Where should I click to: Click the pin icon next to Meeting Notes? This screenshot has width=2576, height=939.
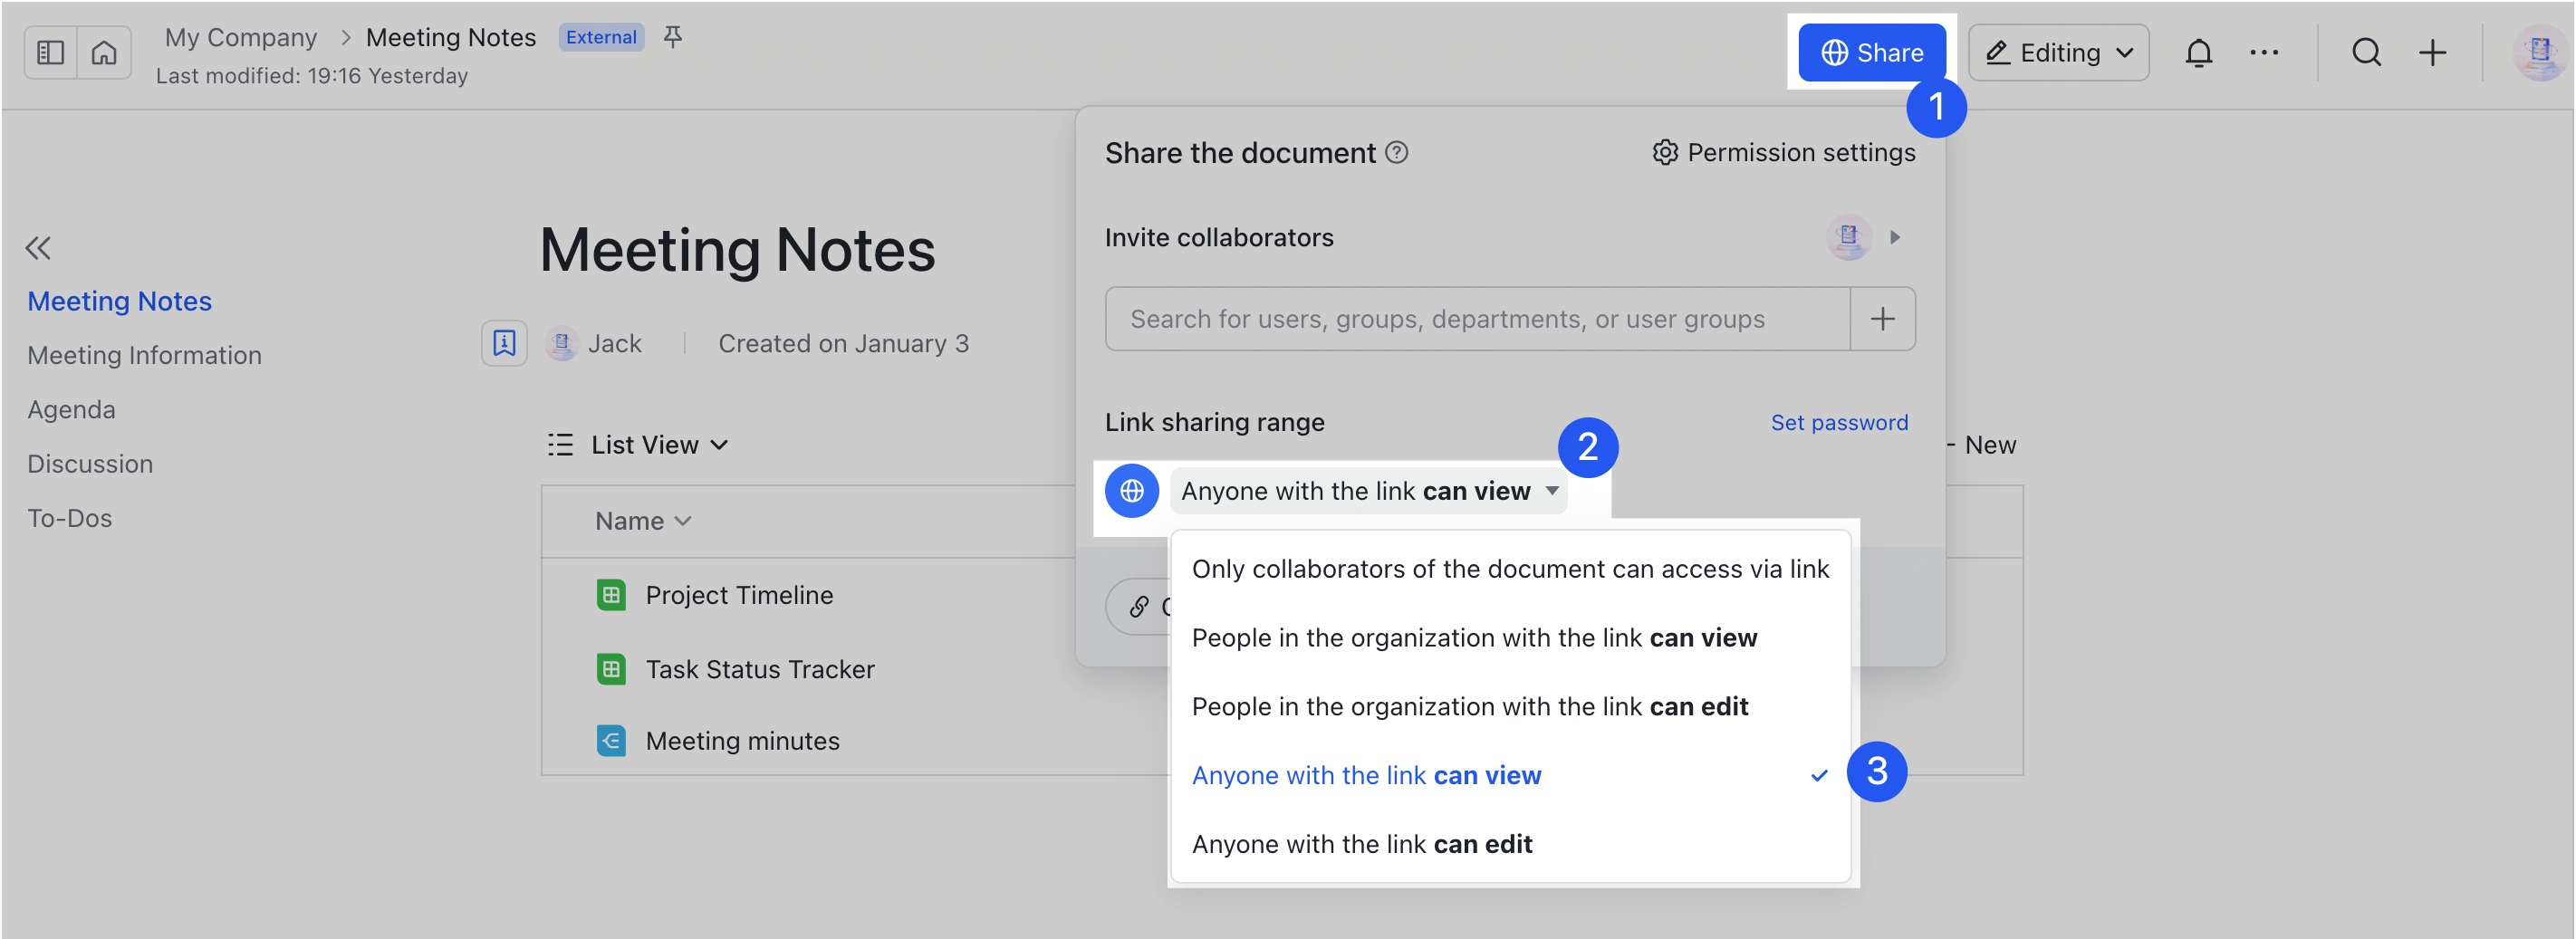tap(673, 36)
